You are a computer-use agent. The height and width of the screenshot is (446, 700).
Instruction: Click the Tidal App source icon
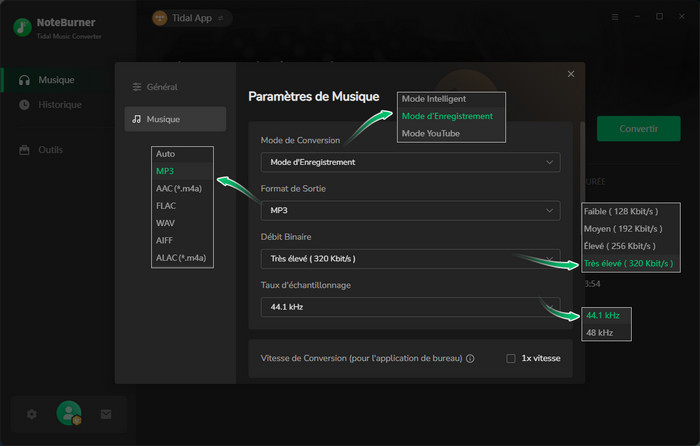click(159, 18)
